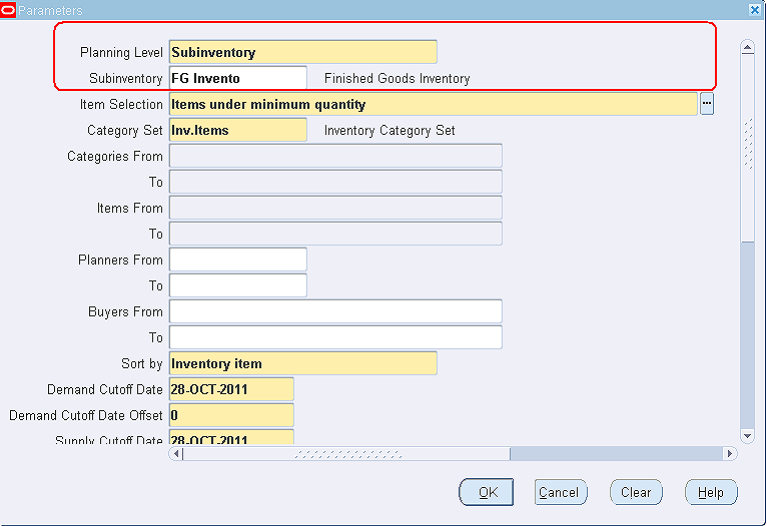Click the Subinventory field showing FG Invento

(238, 78)
